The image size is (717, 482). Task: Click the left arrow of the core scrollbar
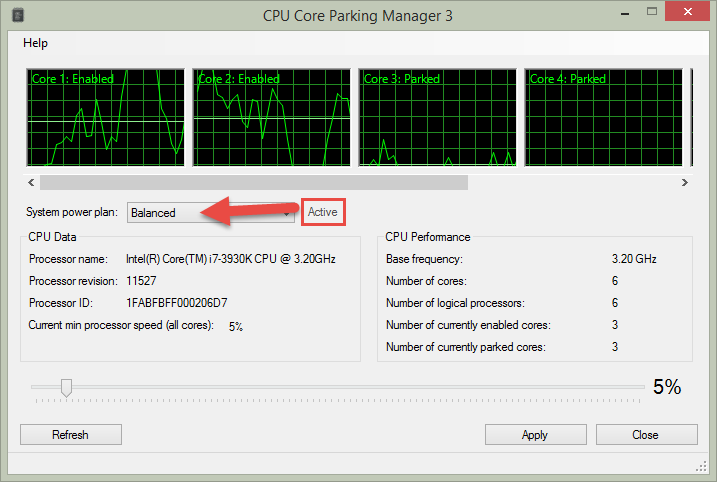31,182
